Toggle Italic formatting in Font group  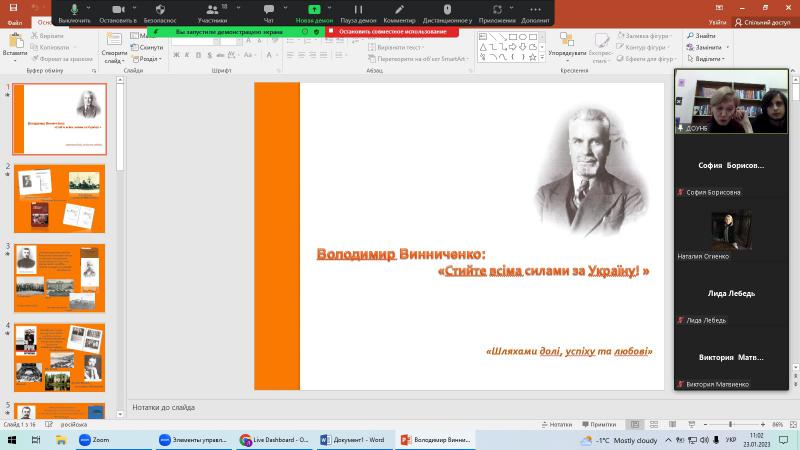click(x=187, y=55)
